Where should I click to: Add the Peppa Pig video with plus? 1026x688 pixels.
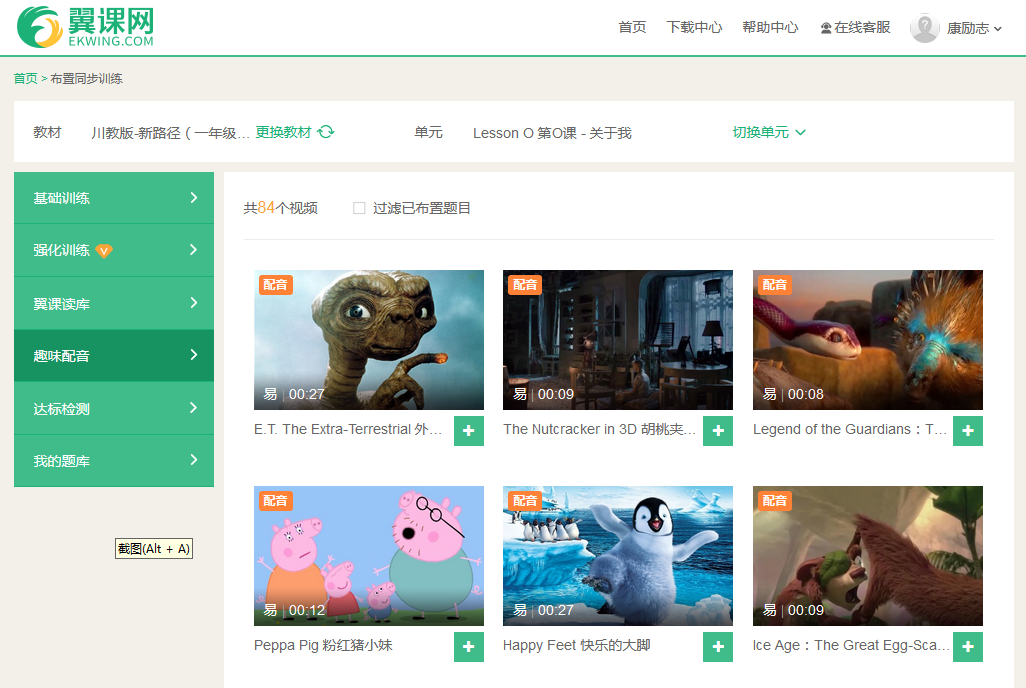[x=469, y=647]
